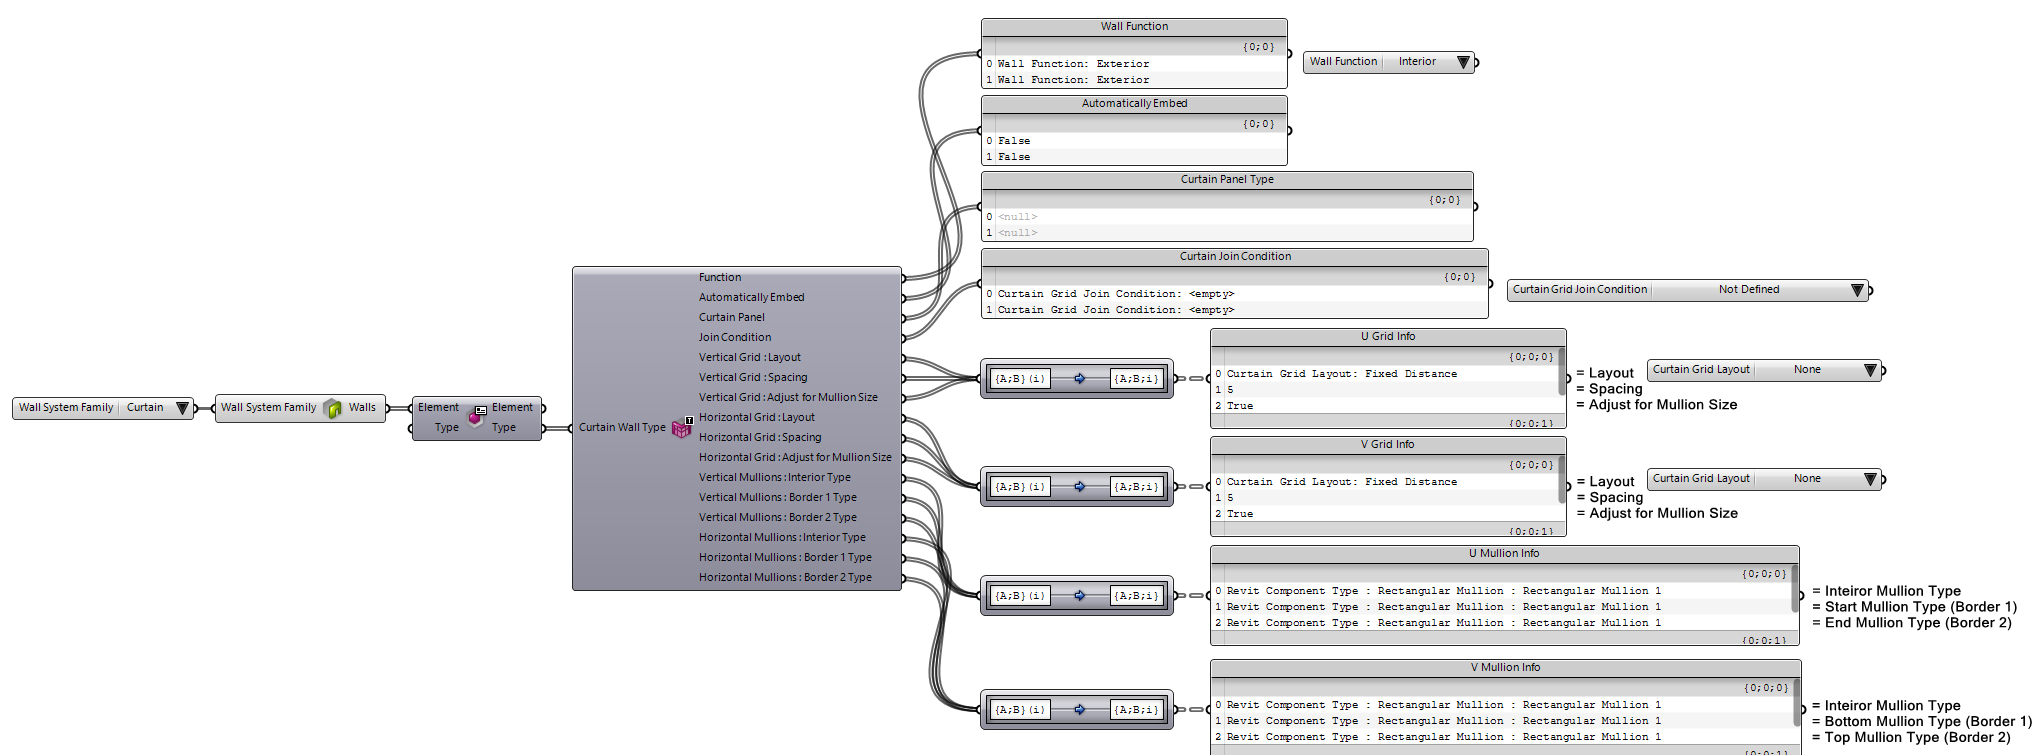Select the Curtain Panel Type panel header

click(x=1227, y=180)
